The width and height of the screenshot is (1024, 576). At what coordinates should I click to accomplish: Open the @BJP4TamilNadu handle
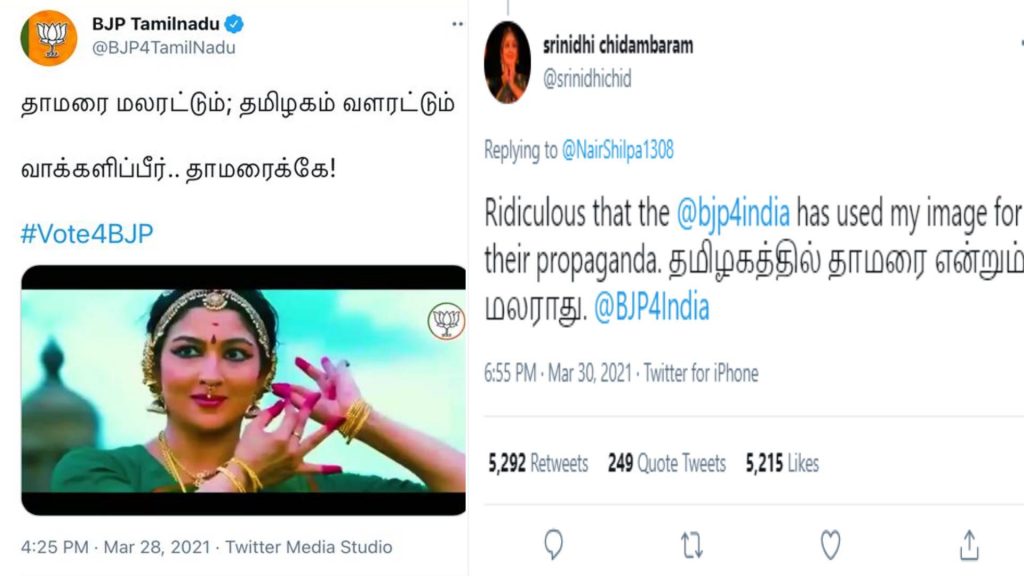click(164, 48)
